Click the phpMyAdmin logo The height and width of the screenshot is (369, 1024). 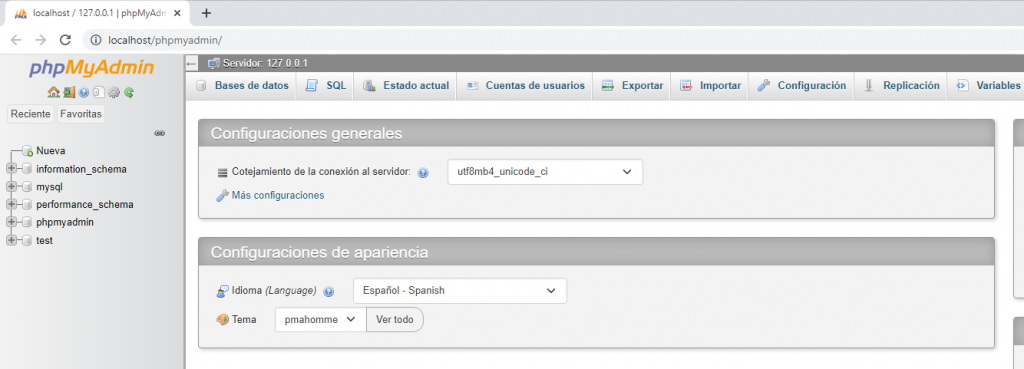click(91, 68)
